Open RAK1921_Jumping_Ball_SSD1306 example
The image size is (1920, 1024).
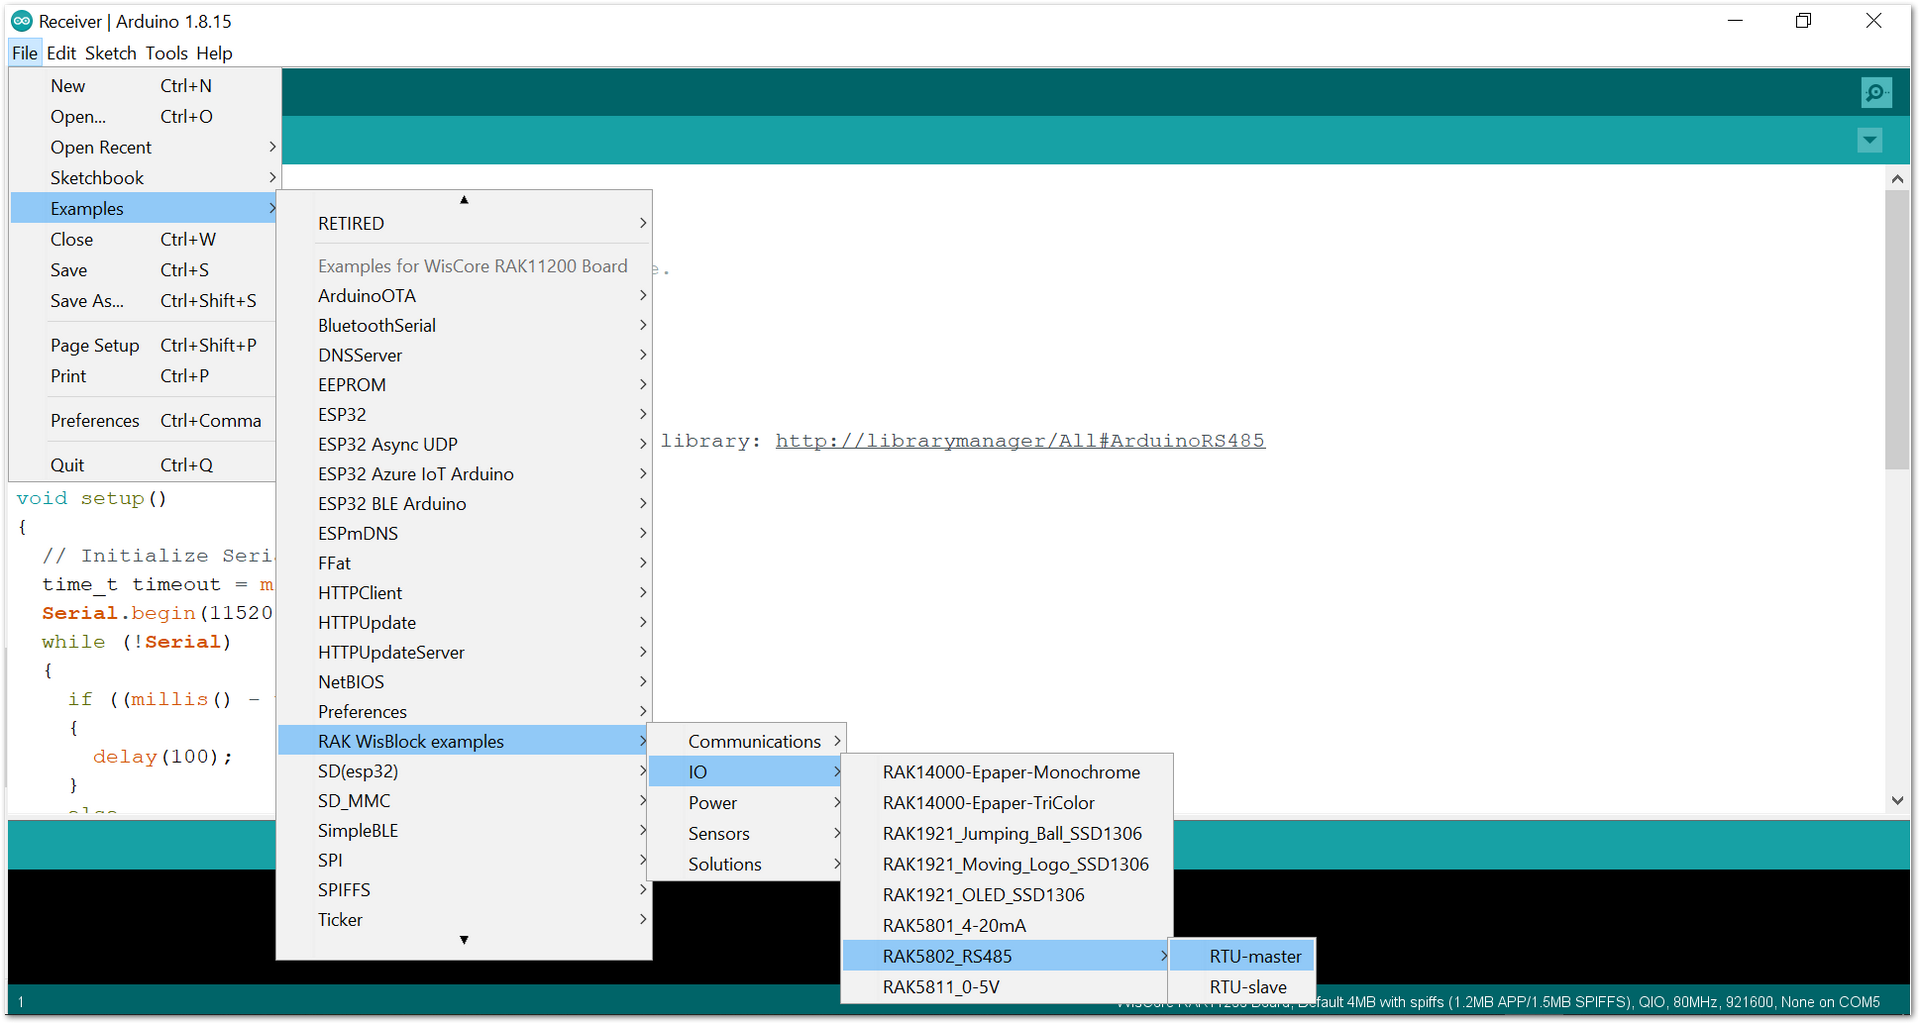click(1007, 834)
